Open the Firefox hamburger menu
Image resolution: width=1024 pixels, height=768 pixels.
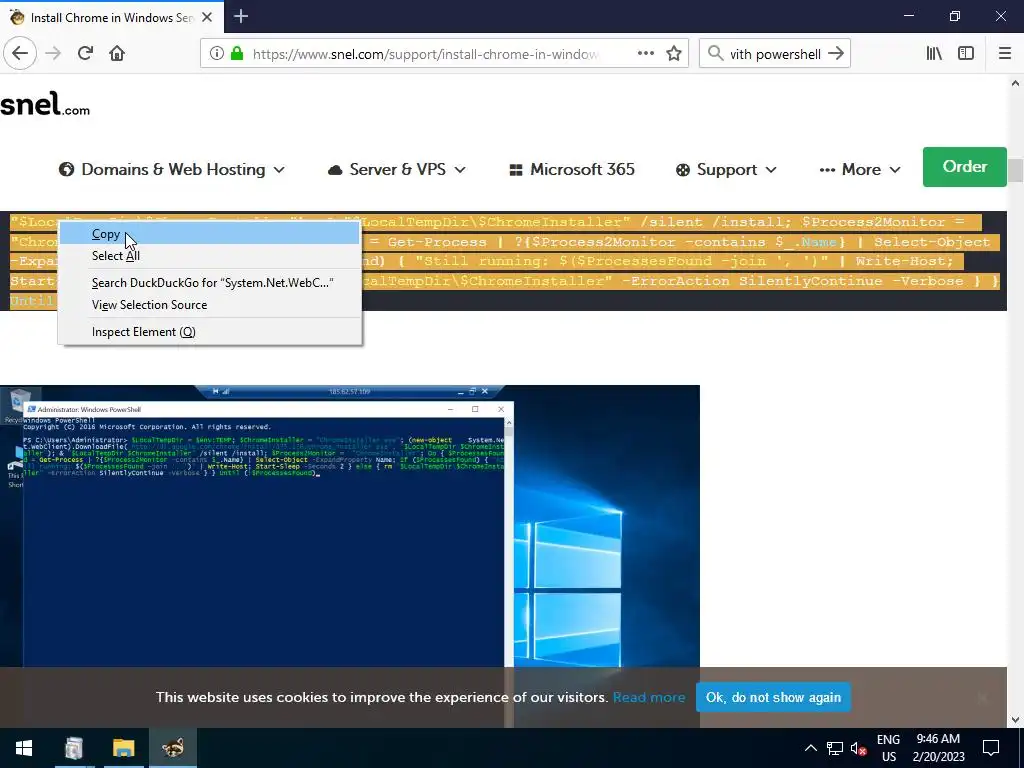1005,54
